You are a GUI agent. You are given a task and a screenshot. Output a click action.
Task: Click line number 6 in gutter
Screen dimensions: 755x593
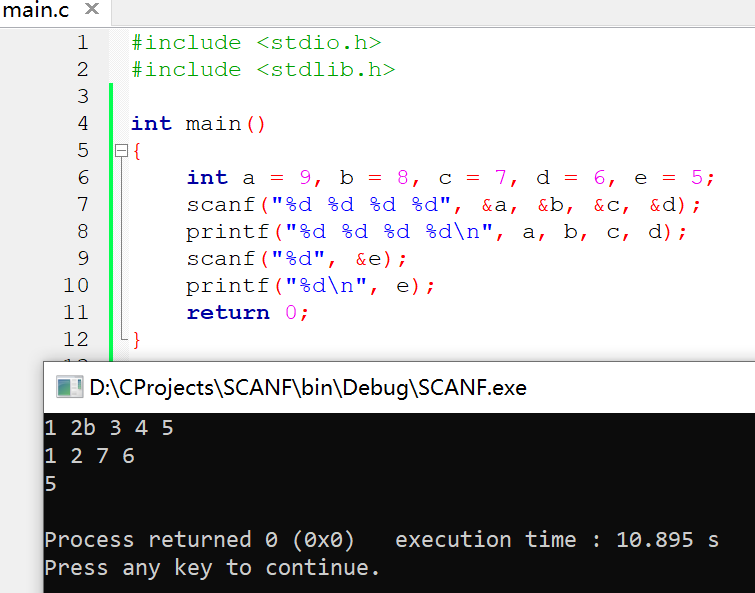pyautogui.click(x=83, y=178)
